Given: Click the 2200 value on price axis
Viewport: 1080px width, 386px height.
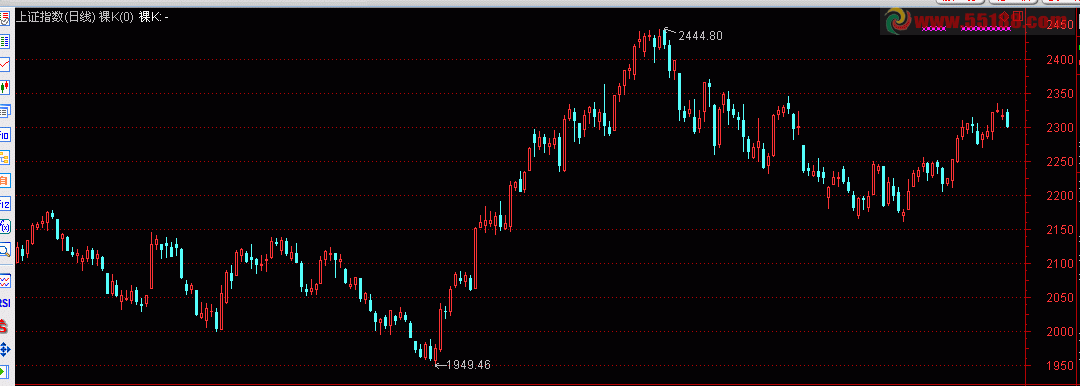Looking at the screenshot, I should pos(1059,196).
